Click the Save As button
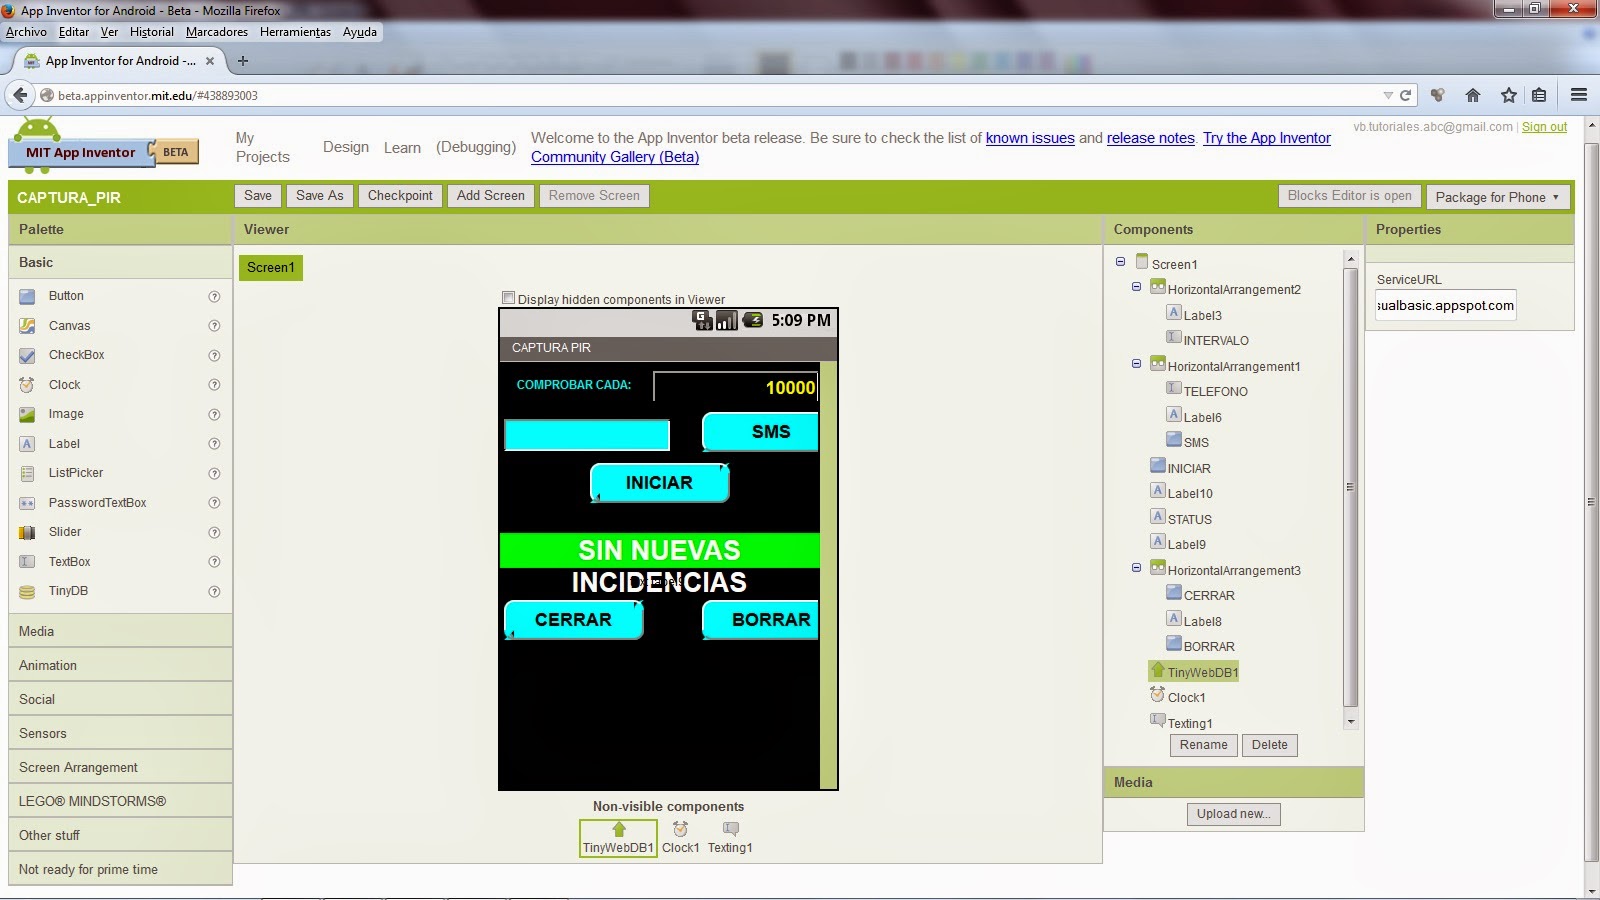This screenshot has width=1600, height=900. click(x=320, y=196)
